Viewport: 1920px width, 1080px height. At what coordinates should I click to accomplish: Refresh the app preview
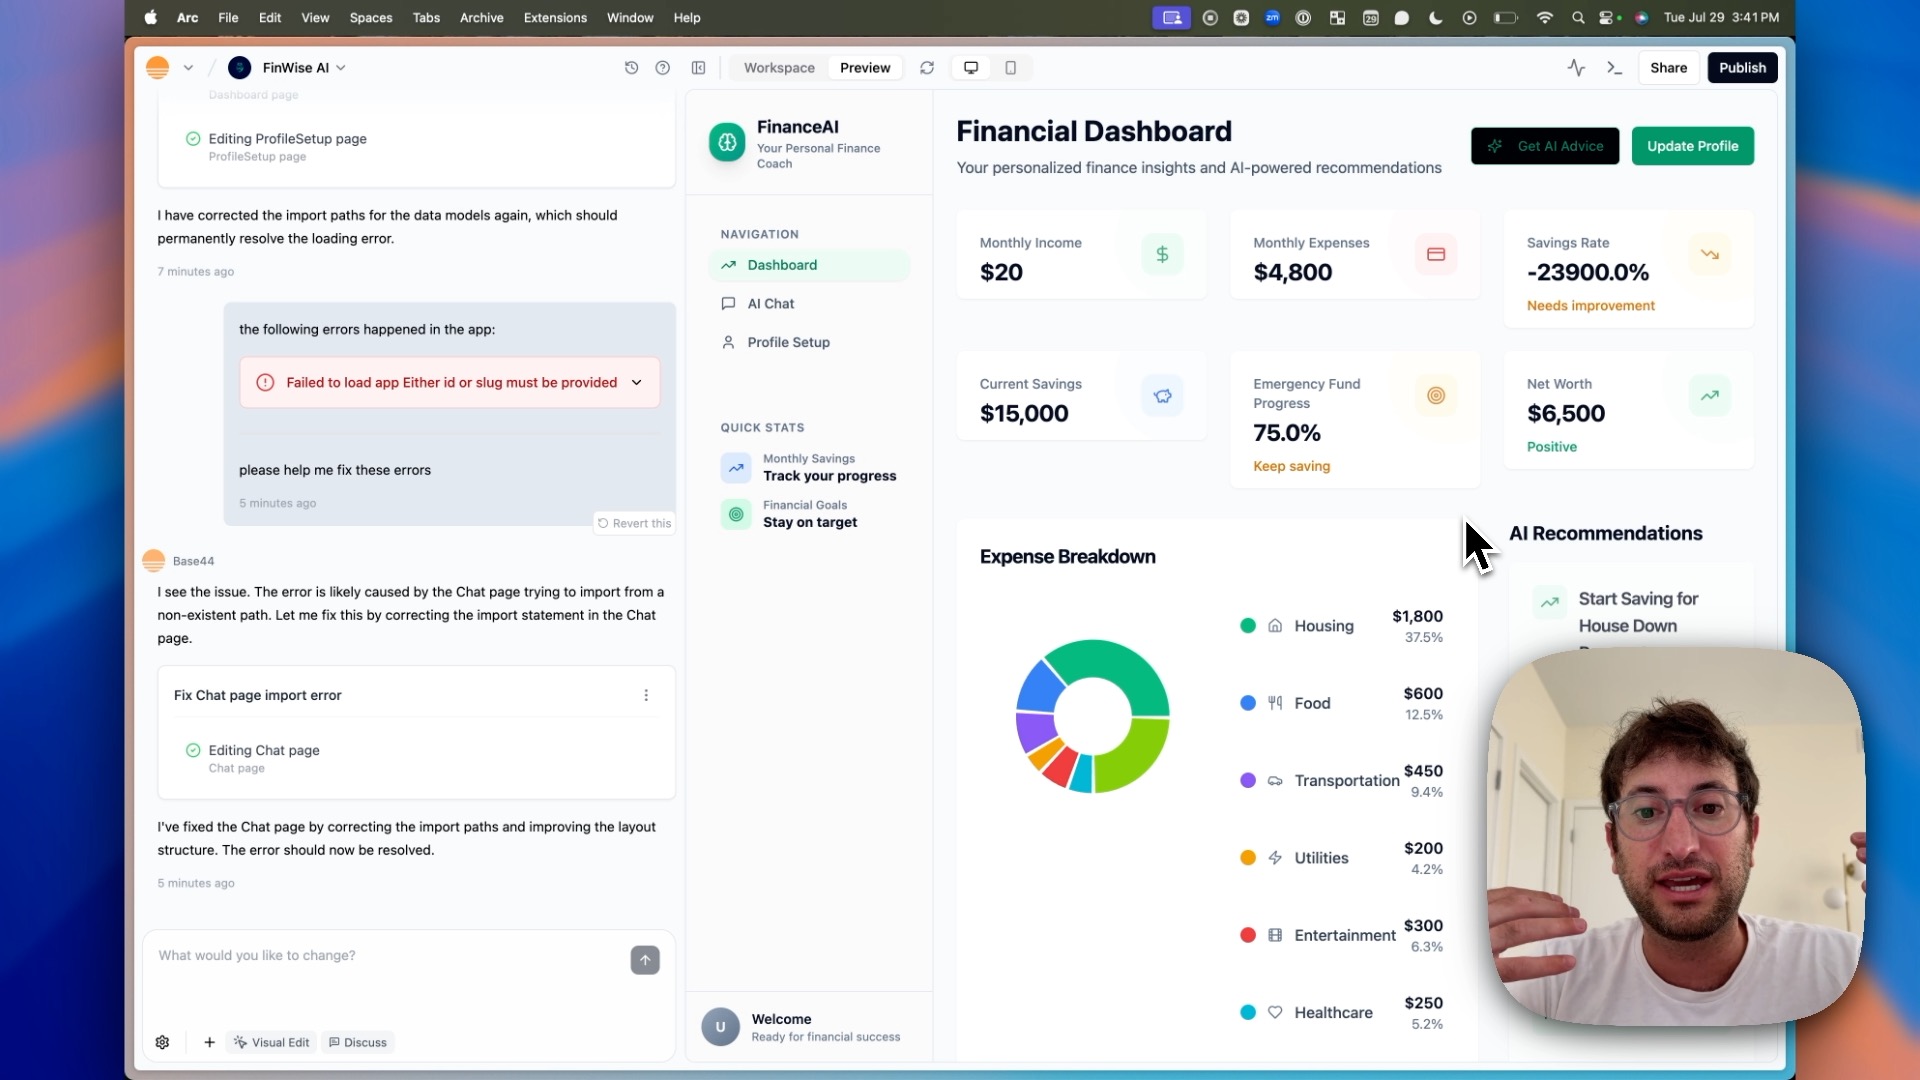pyautogui.click(x=927, y=68)
